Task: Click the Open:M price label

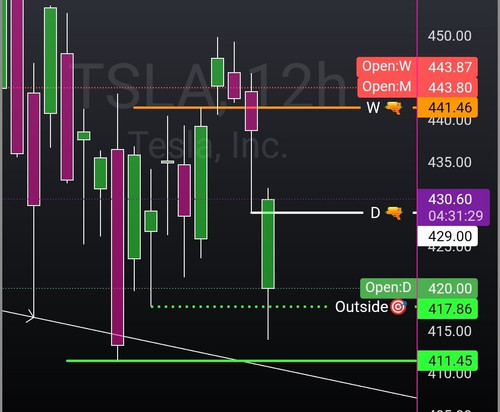Action: (387, 87)
